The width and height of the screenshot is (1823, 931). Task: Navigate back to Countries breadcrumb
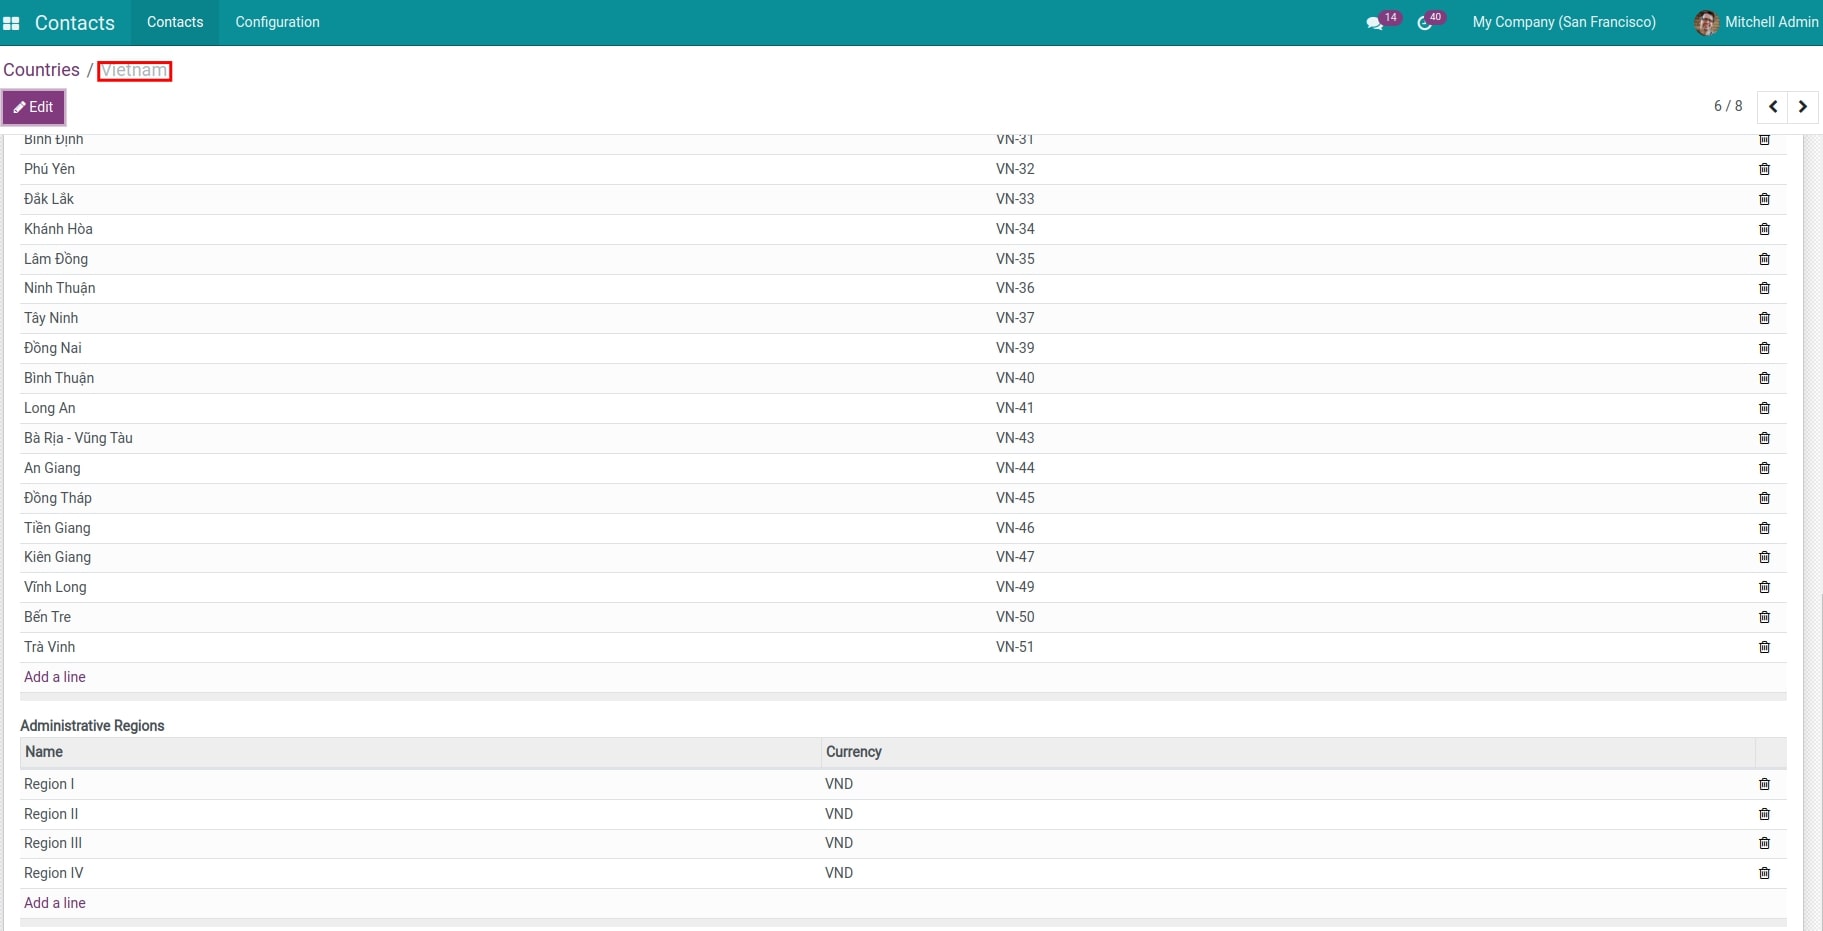(x=41, y=70)
